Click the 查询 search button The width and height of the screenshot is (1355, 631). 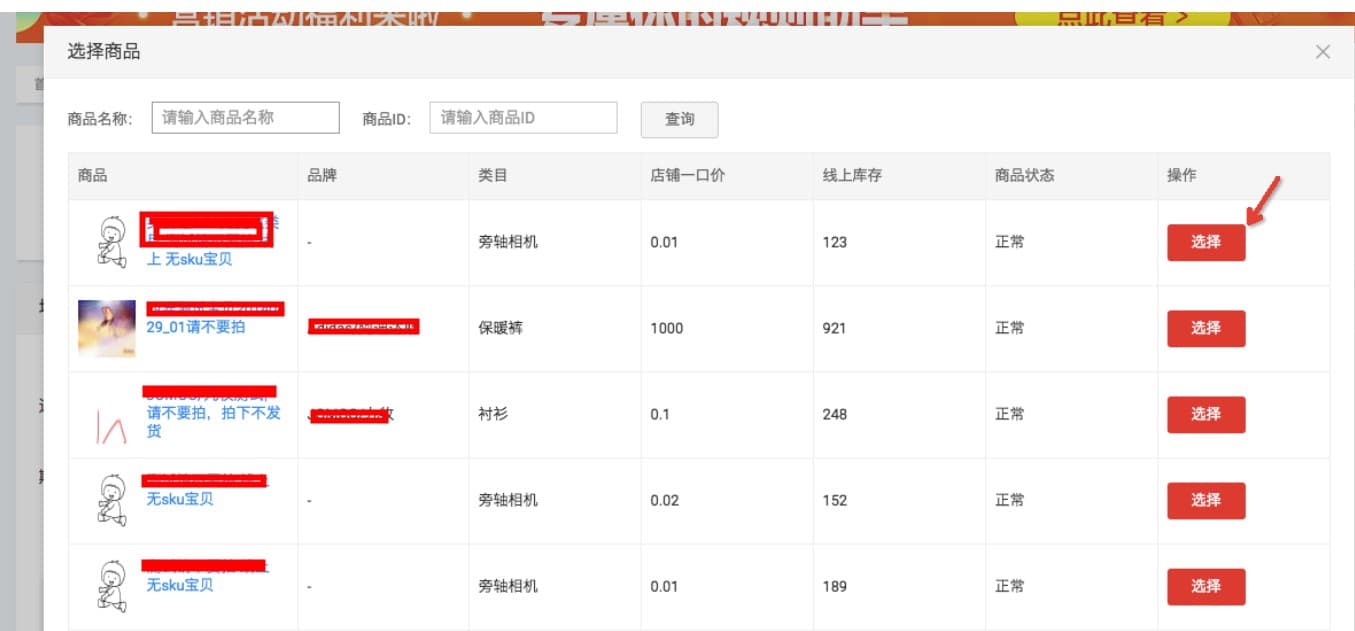click(x=679, y=119)
